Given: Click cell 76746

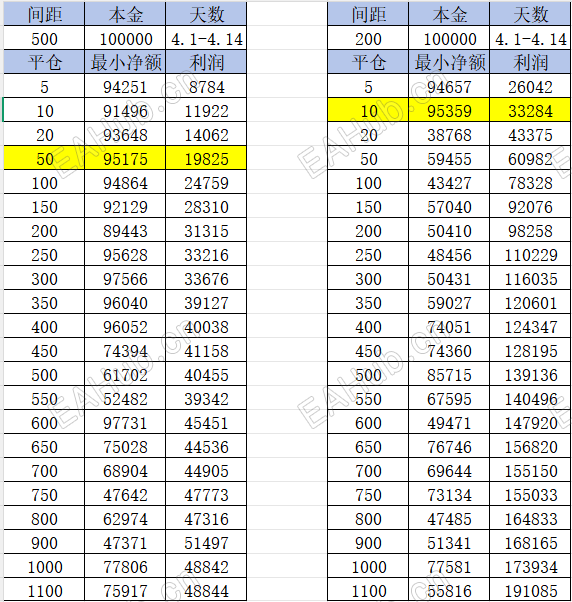Looking at the screenshot, I should pyautogui.click(x=449, y=446).
